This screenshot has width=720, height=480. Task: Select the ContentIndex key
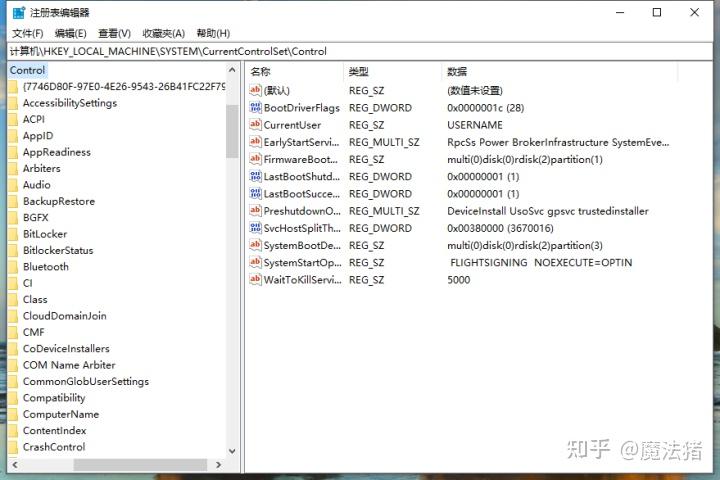[55, 431]
